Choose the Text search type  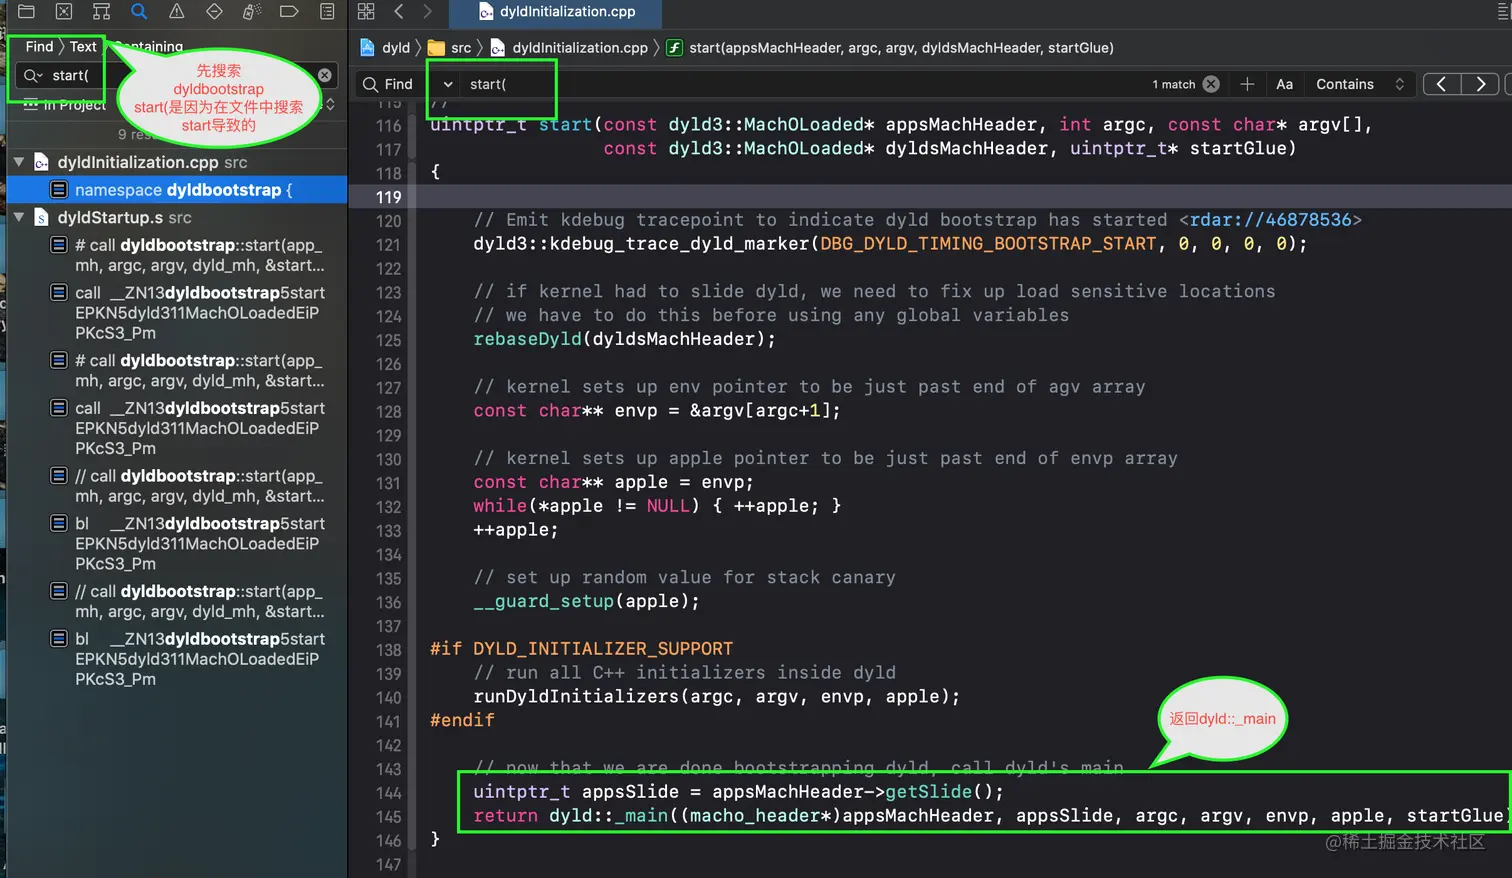click(x=83, y=46)
